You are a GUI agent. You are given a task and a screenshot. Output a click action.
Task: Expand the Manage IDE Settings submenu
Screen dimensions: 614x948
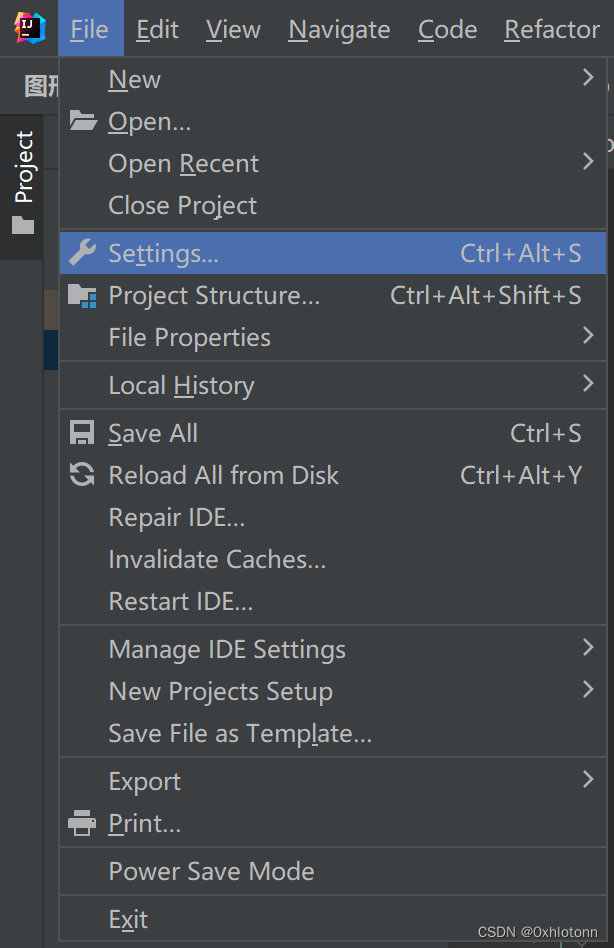pyautogui.click(x=588, y=648)
